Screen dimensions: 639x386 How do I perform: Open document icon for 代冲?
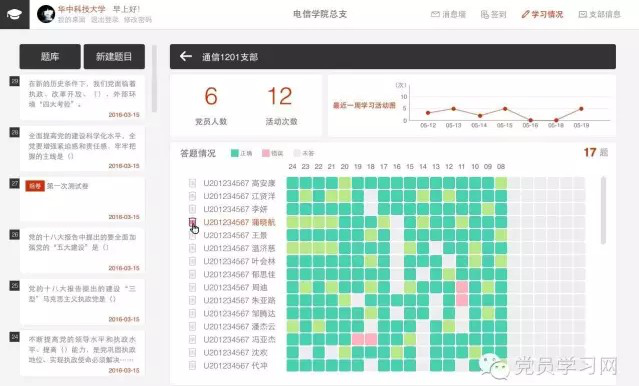(x=192, y=366)
